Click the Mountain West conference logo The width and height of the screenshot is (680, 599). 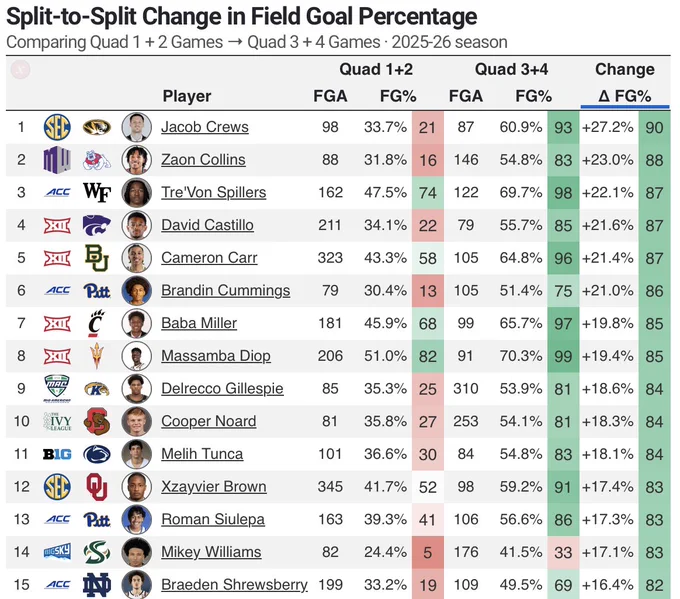tap(57, 160)
